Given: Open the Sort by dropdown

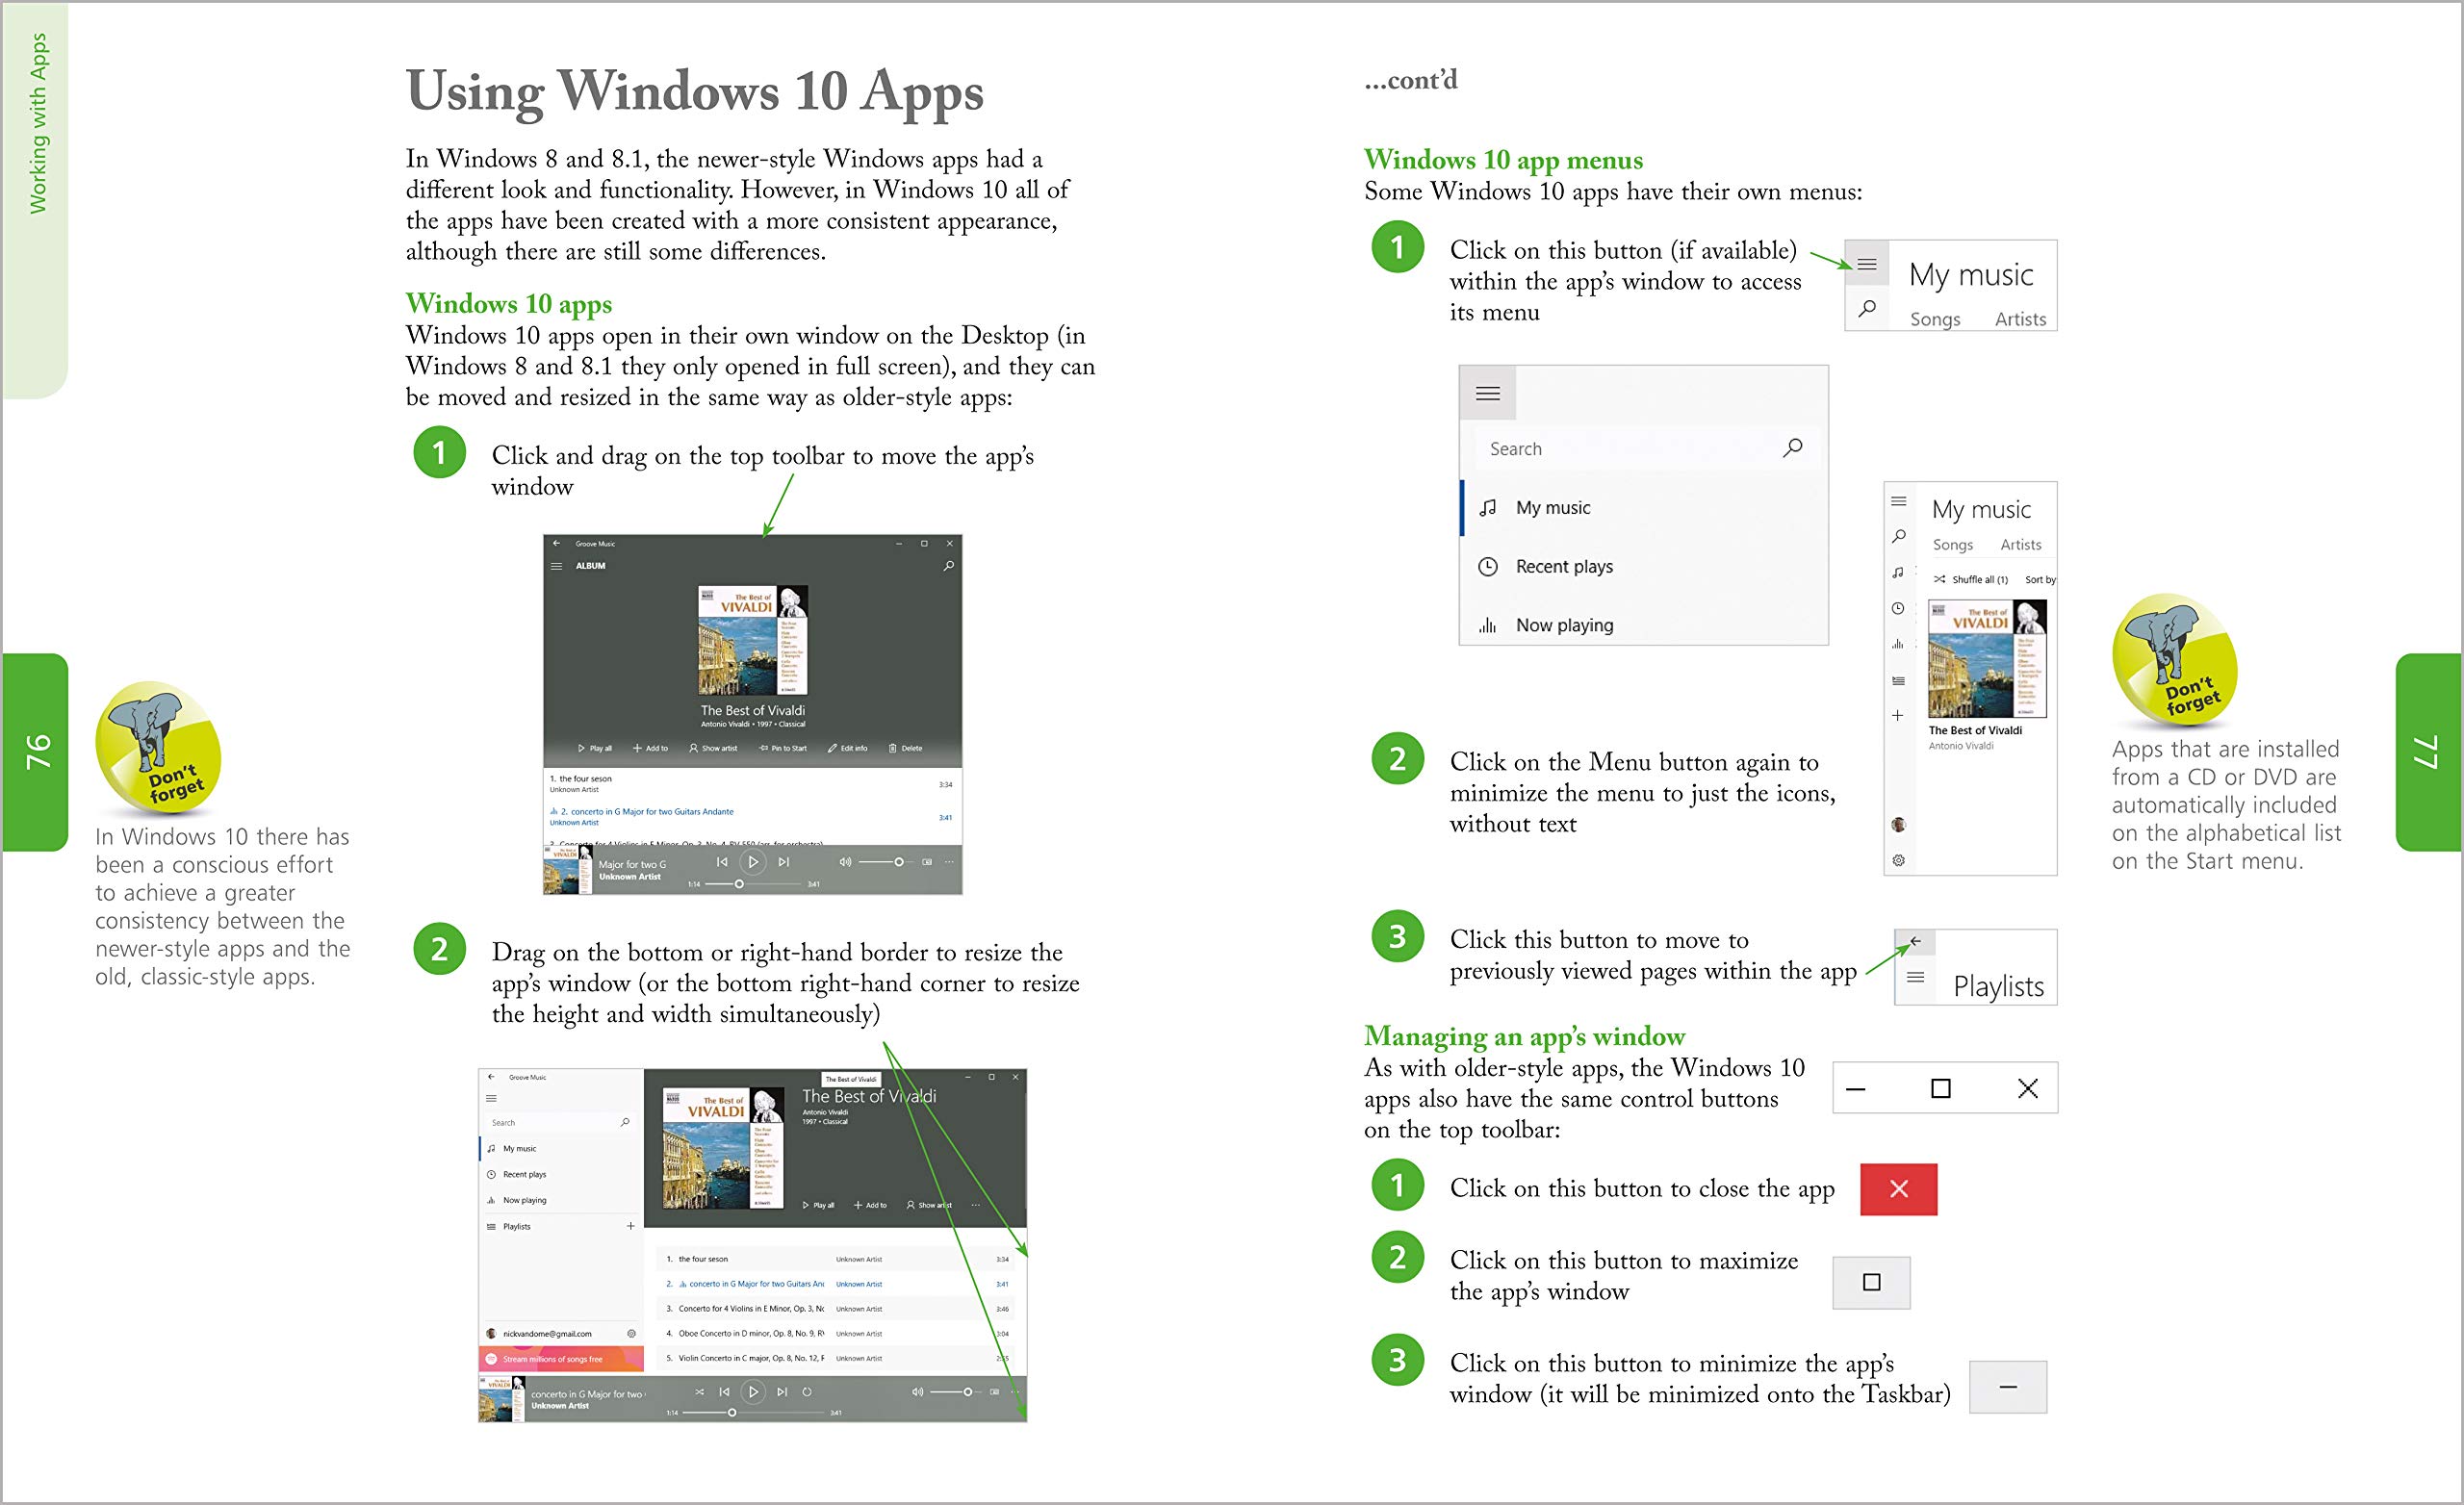Looking at the screenshot, I should coord(2039,580).
